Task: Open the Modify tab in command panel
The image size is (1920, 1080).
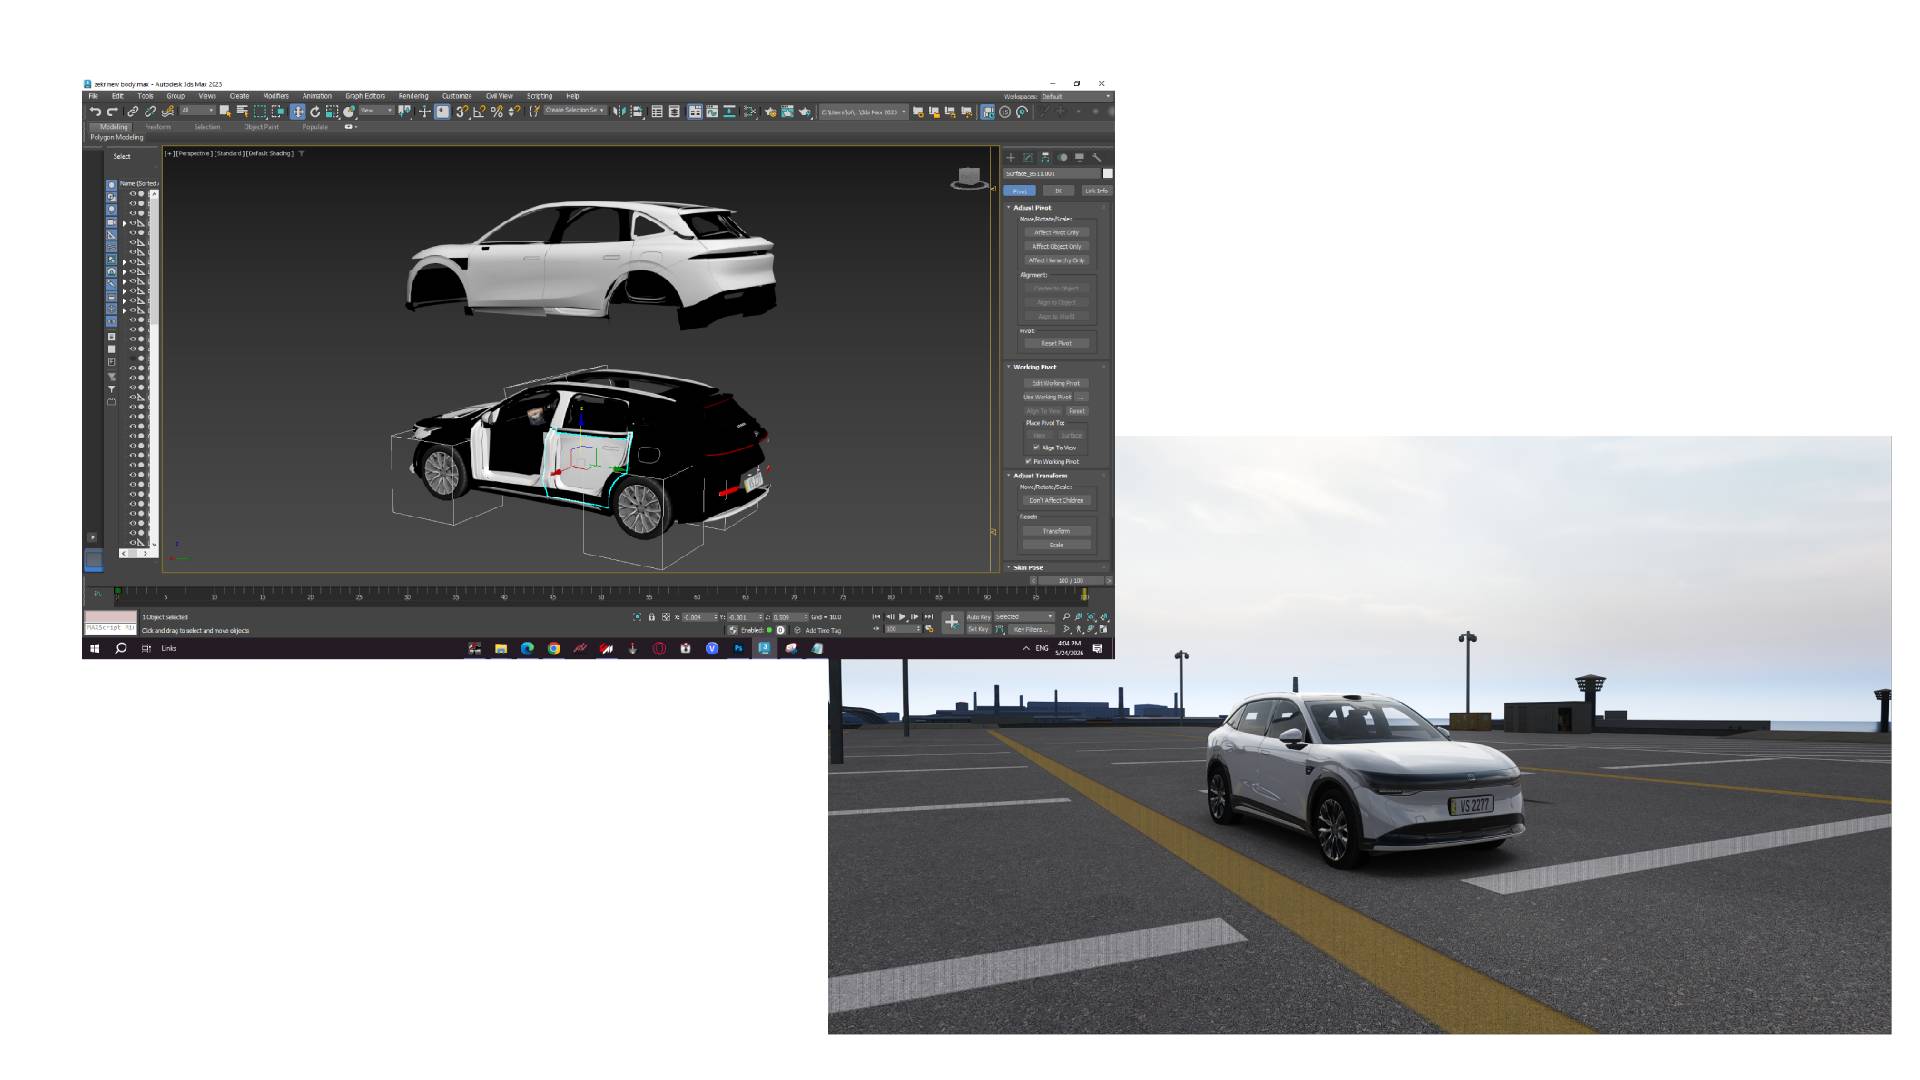Action: pyautogui.click(x=1027, y=157)
